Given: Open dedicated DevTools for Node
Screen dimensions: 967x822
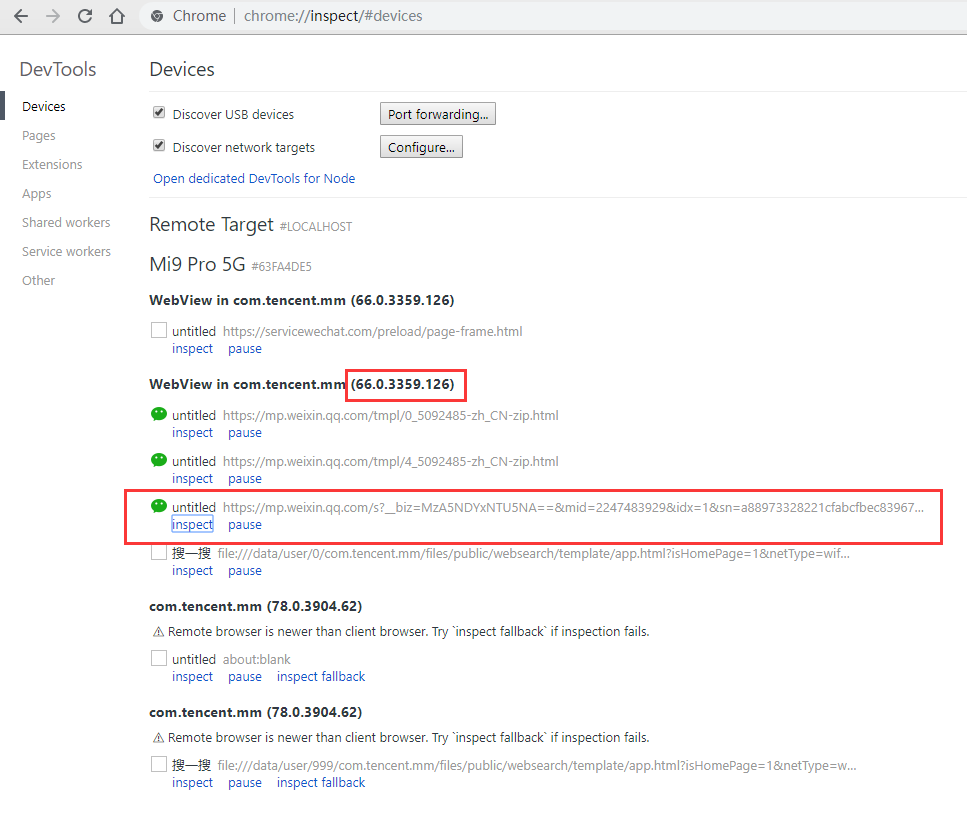Looking at the screenshot, I should [x=254, y=179].
